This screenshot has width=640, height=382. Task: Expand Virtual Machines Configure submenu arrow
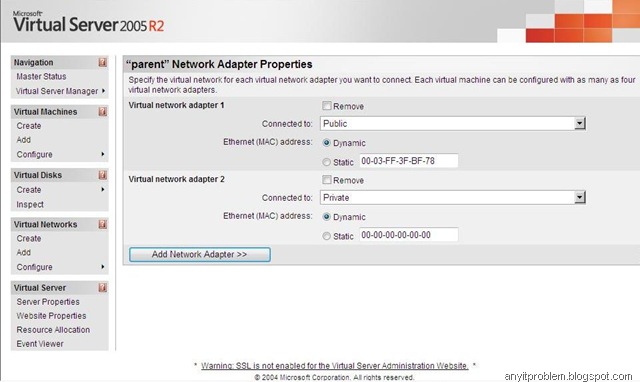pos(103,154)
